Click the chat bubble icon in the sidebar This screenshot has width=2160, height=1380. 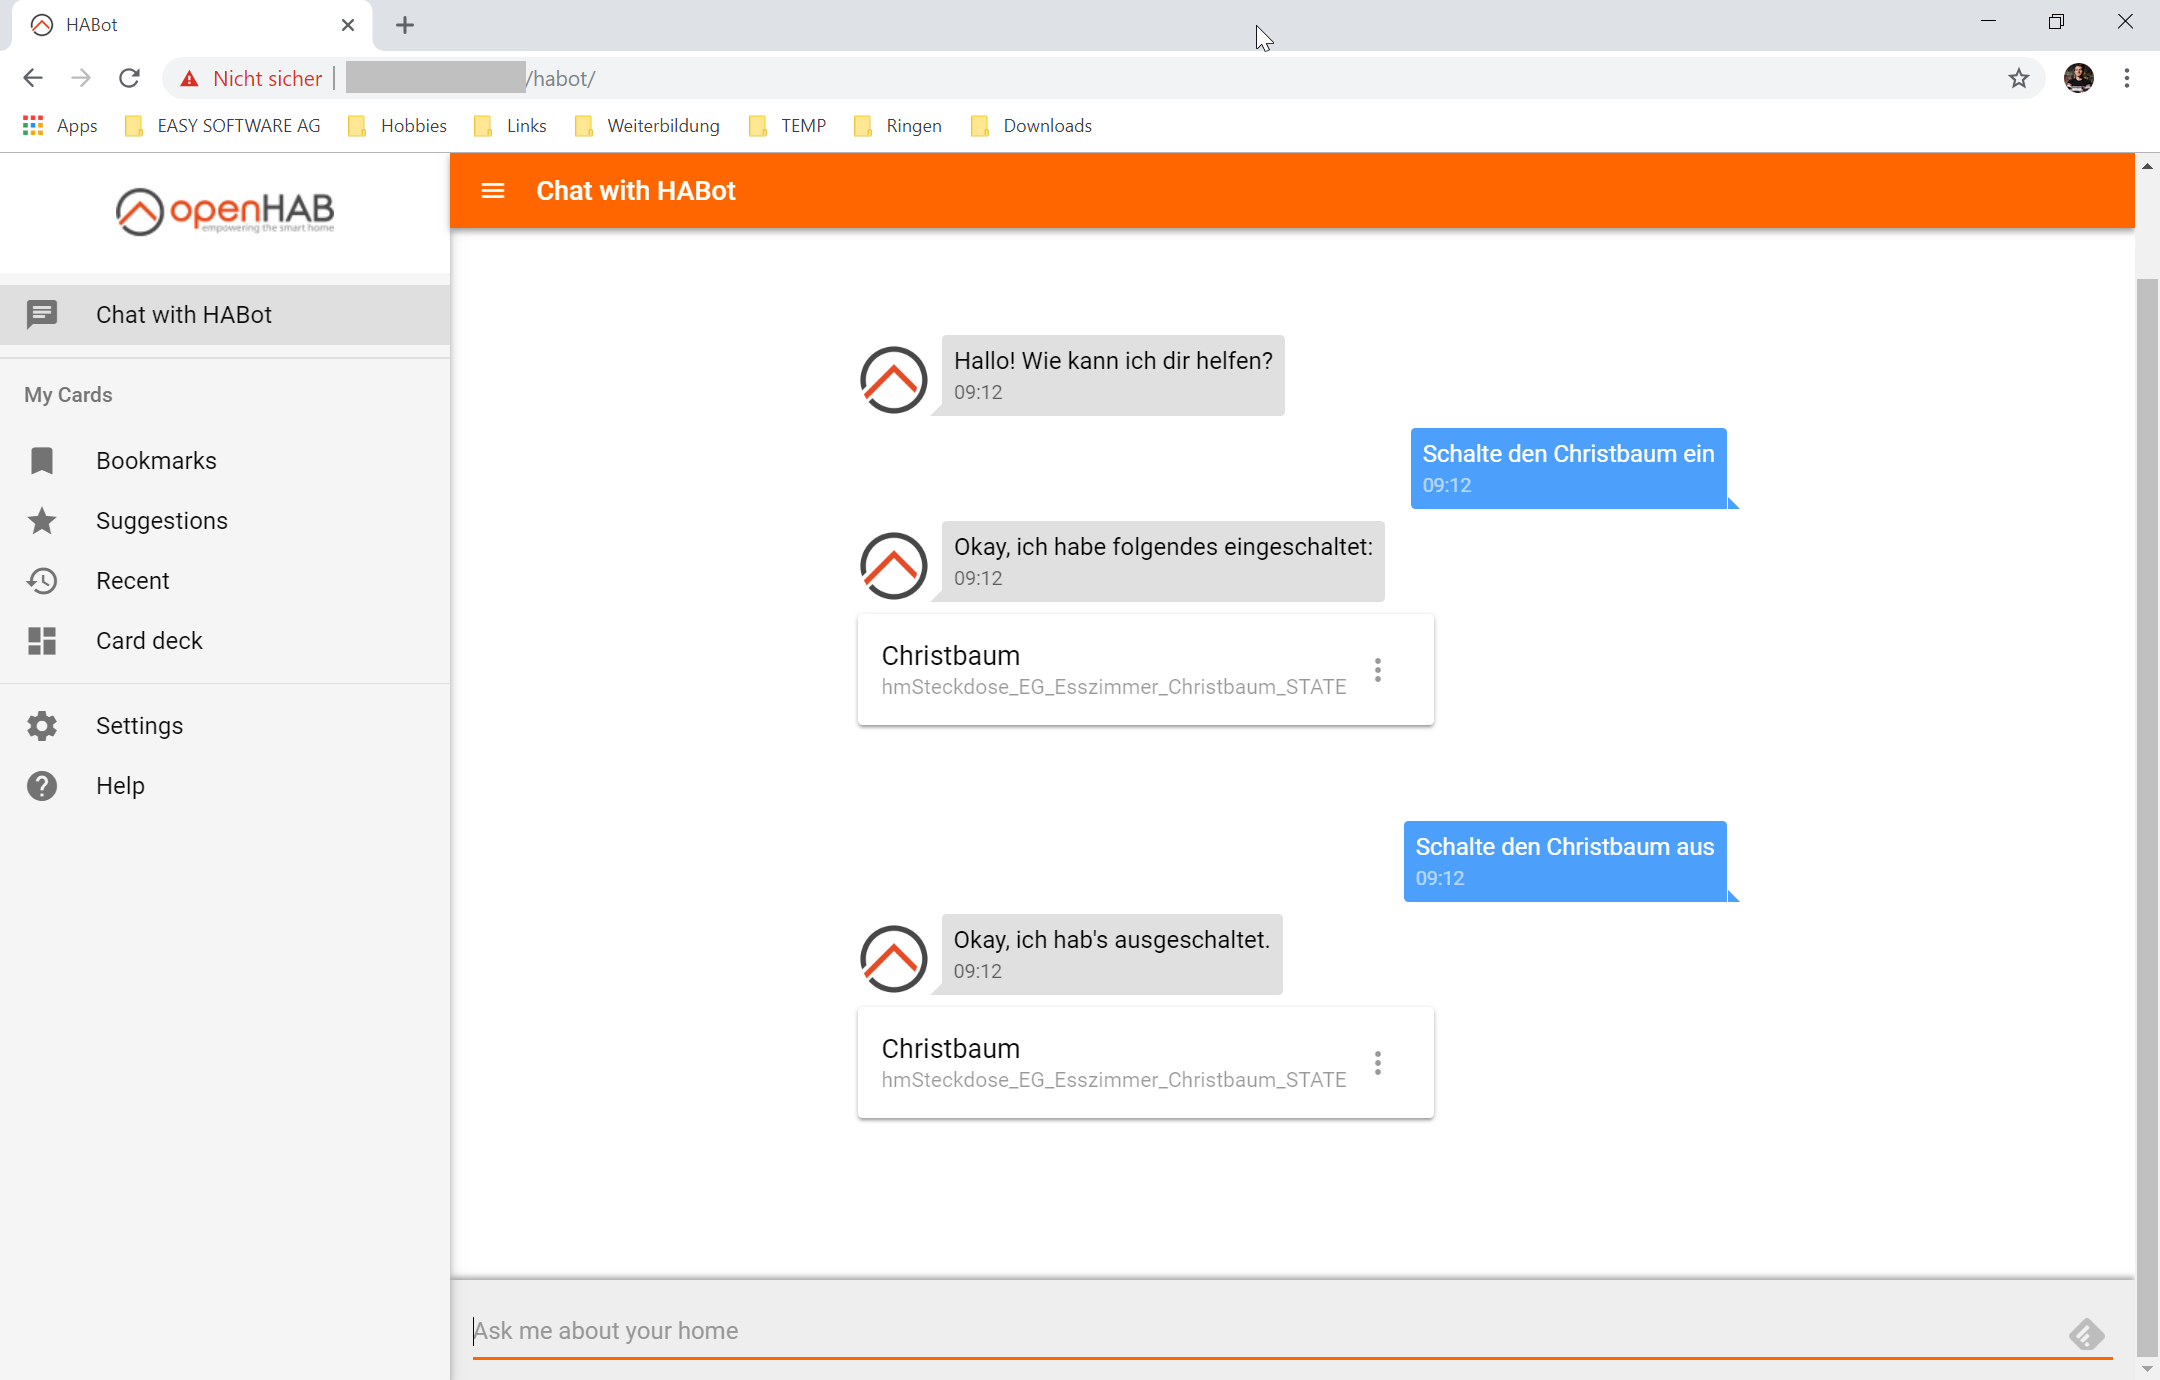coord(42,315)
